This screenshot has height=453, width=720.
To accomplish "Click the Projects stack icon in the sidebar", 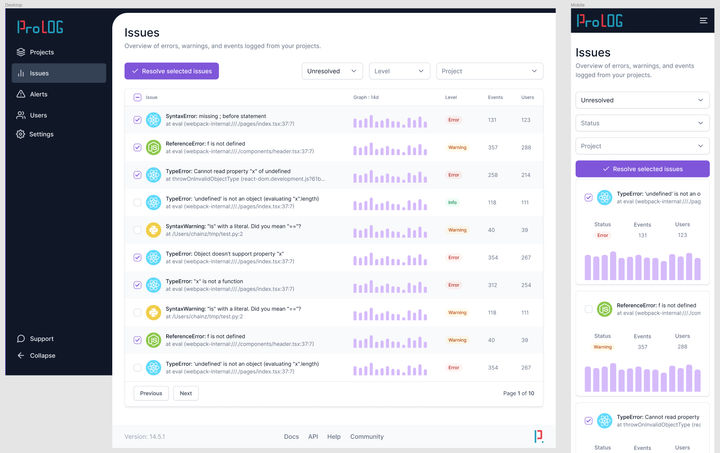I will tap(21, 52).
